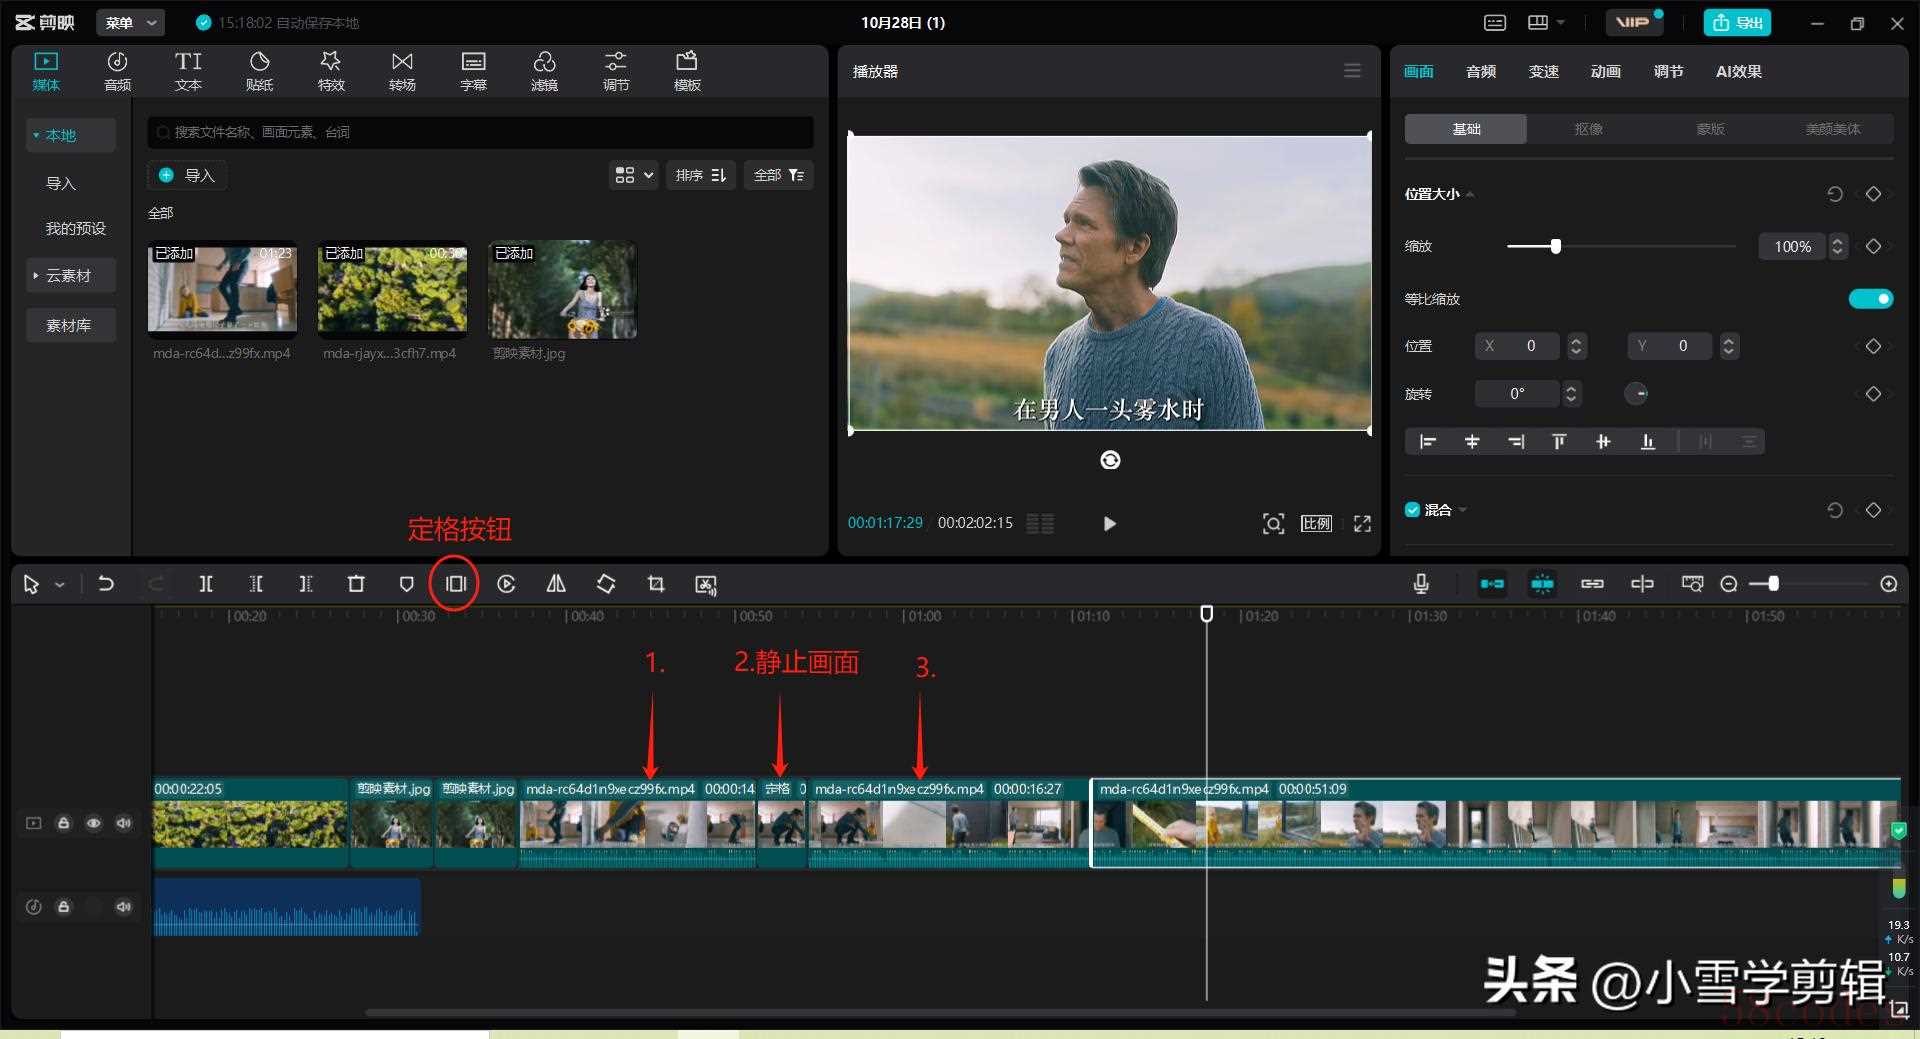Click the crop tool in timeline toolbar

click(x=656, y=584)
